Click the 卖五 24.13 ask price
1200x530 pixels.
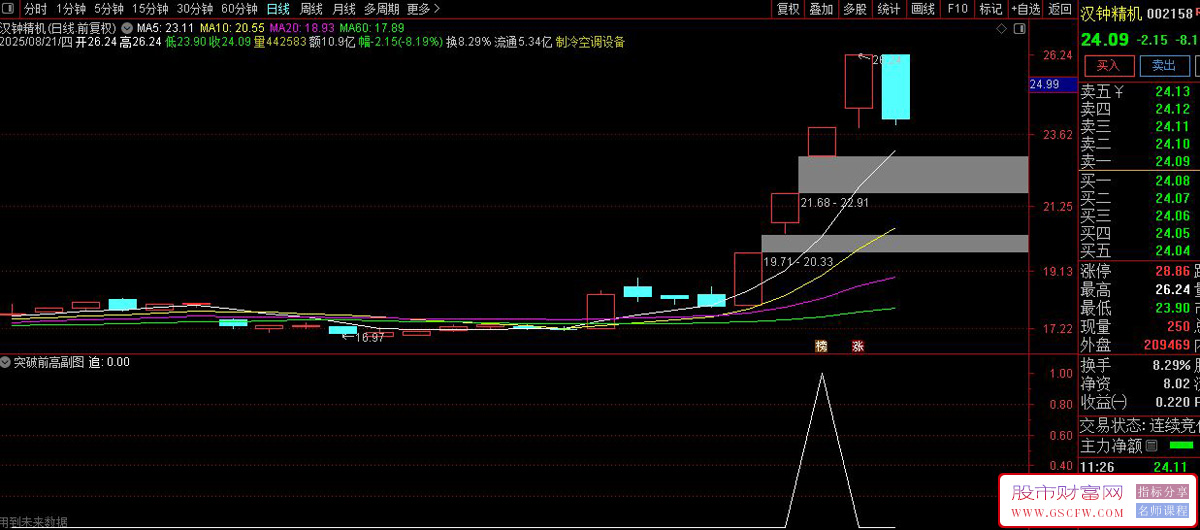pyautogui.click(x=1172, y=92)
